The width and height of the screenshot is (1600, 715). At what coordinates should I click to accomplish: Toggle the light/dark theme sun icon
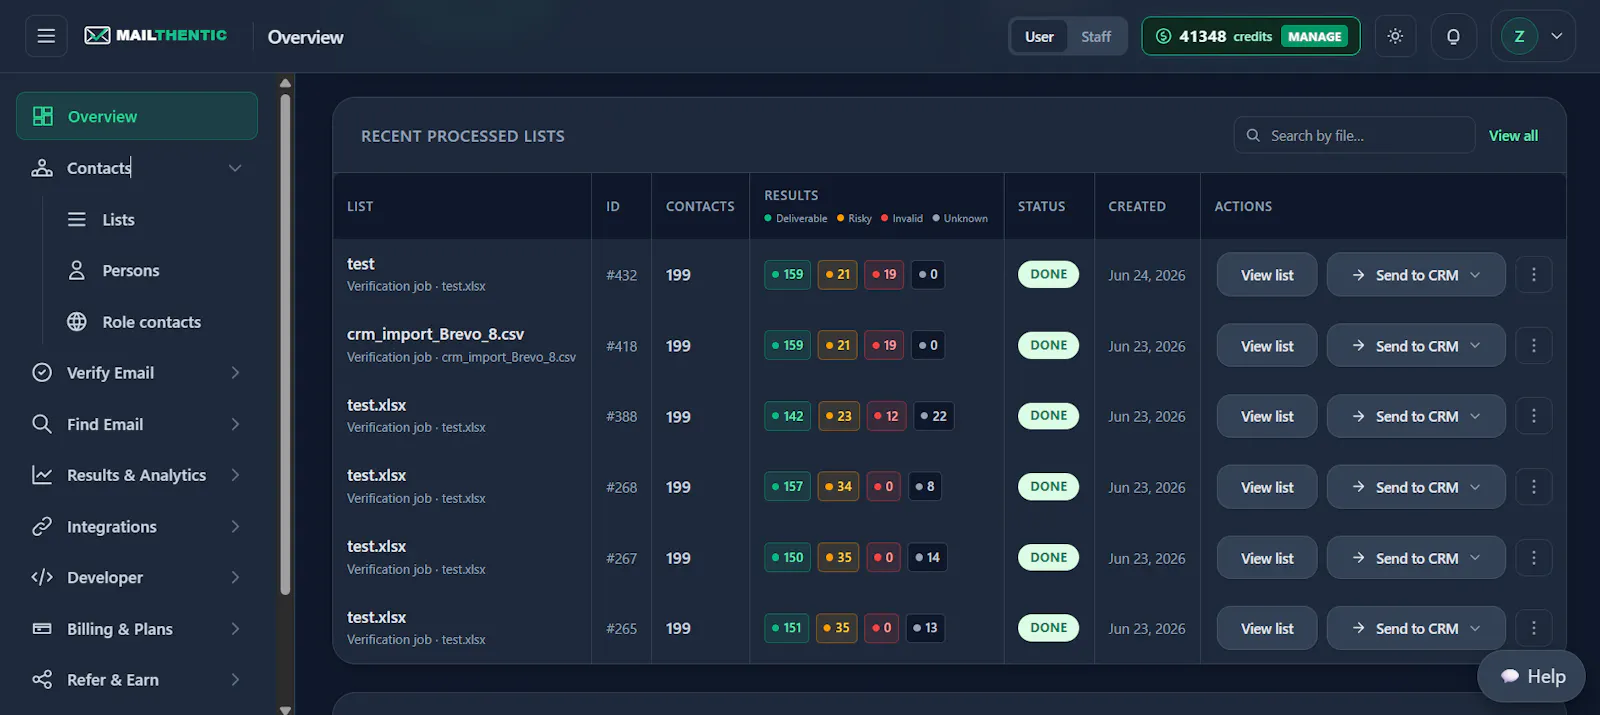[1395, 36]
